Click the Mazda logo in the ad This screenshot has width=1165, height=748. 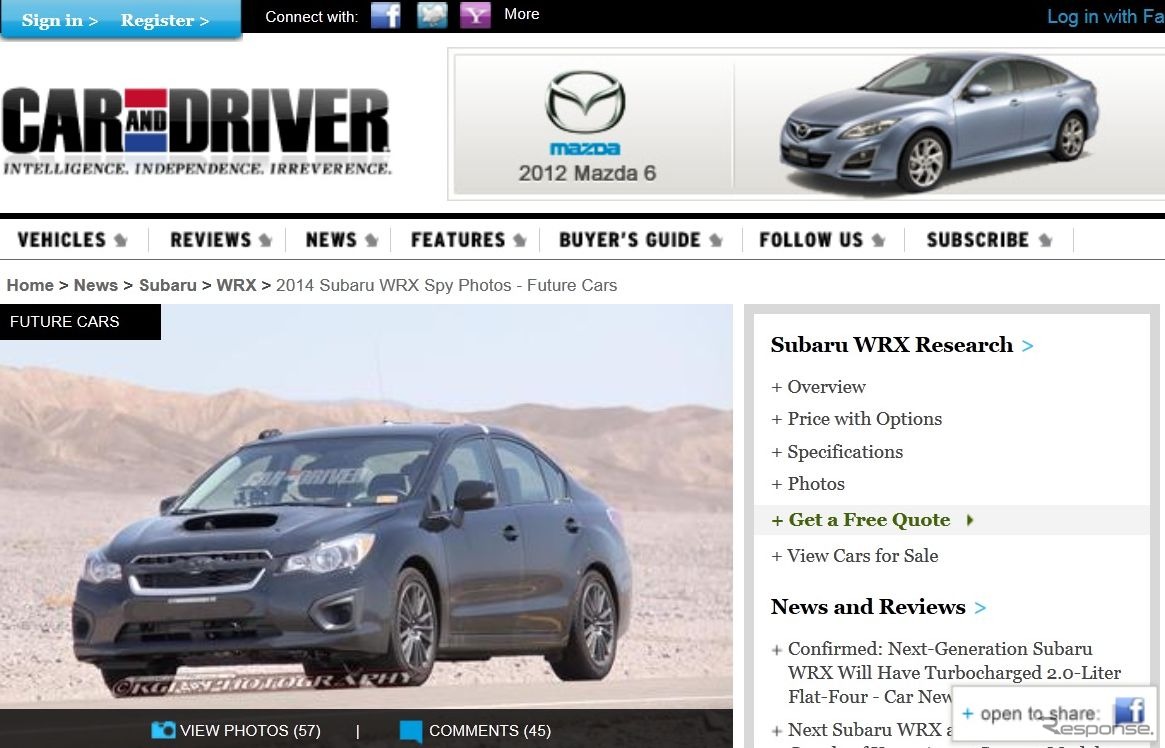585,112
